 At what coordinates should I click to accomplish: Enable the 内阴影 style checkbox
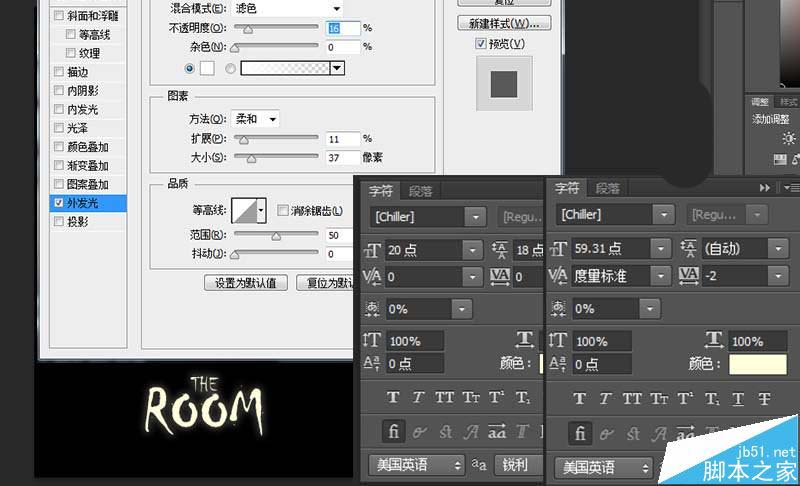(x=59, y=91)
